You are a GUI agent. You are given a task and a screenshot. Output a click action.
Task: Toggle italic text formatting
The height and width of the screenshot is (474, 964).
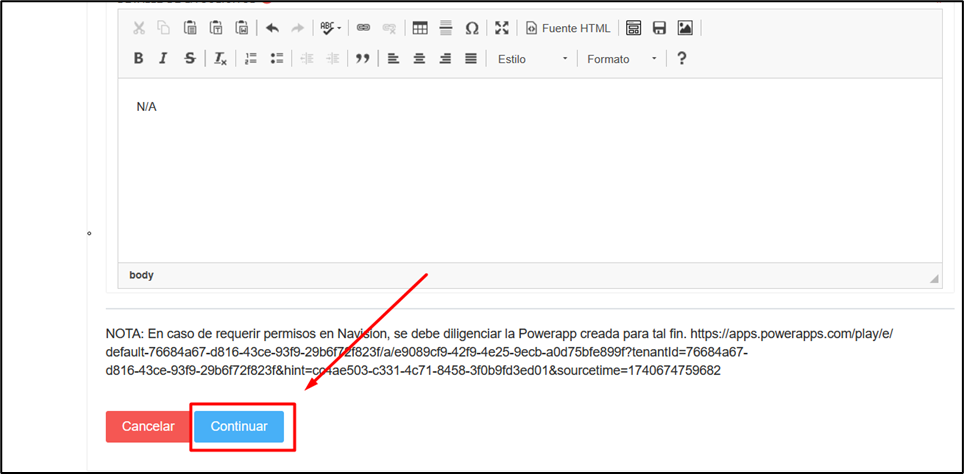[x=164, y=59]
